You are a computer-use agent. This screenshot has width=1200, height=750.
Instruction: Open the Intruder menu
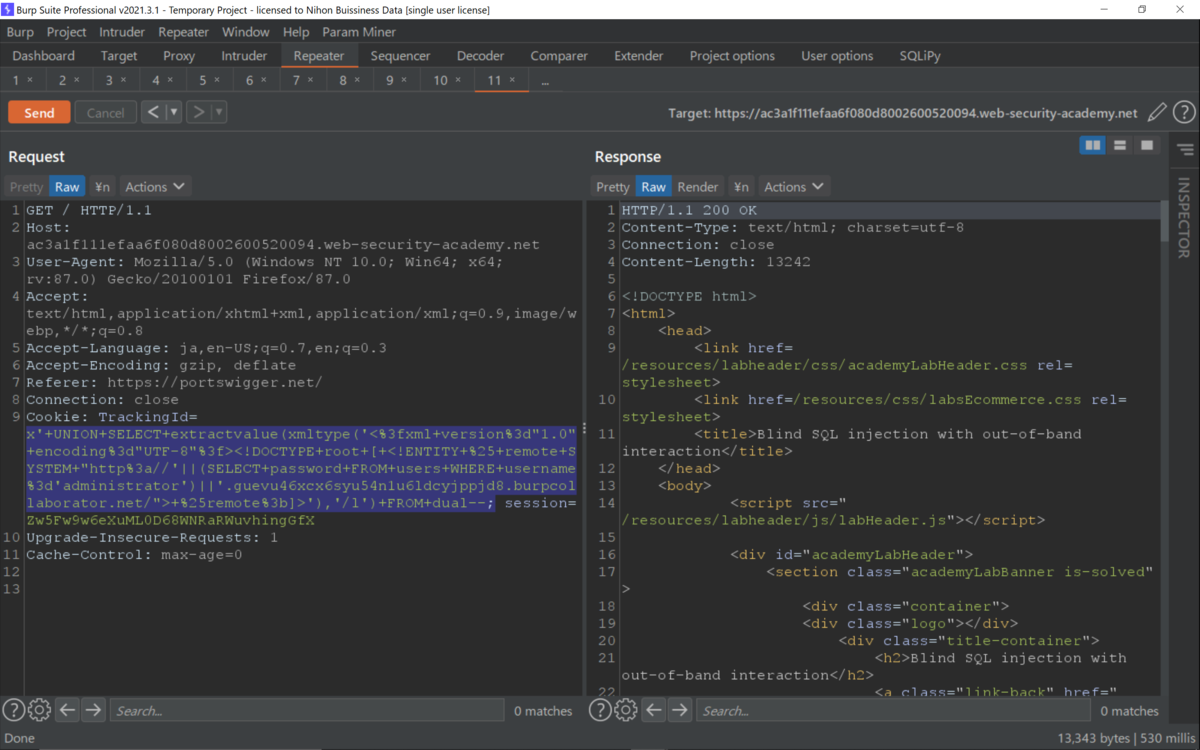coord(122,32)
